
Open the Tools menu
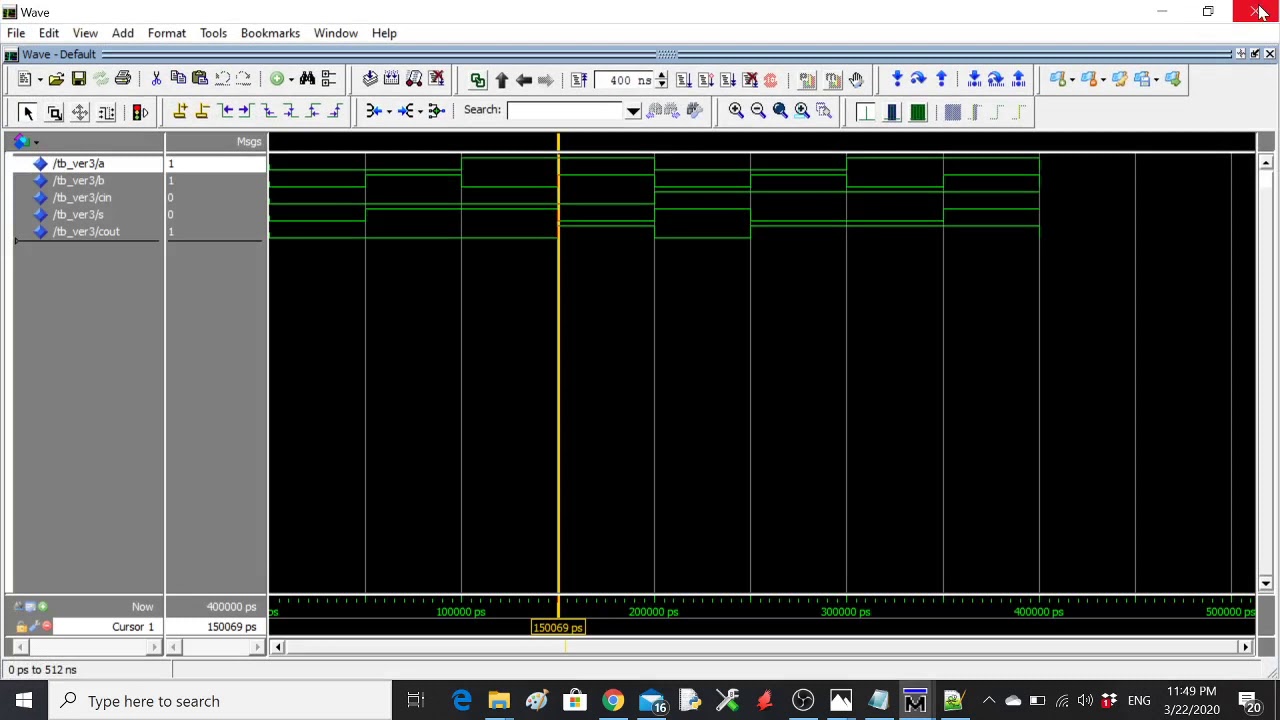pyautogui.click(x=213, y=33)
